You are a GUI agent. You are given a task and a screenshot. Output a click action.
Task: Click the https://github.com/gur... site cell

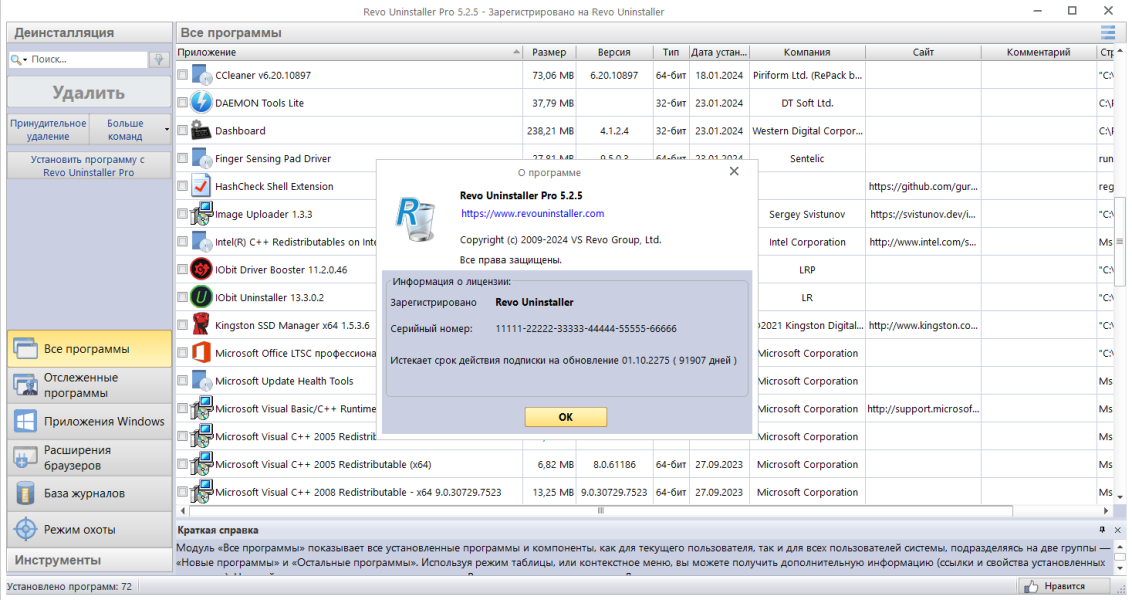coord(923,186)
